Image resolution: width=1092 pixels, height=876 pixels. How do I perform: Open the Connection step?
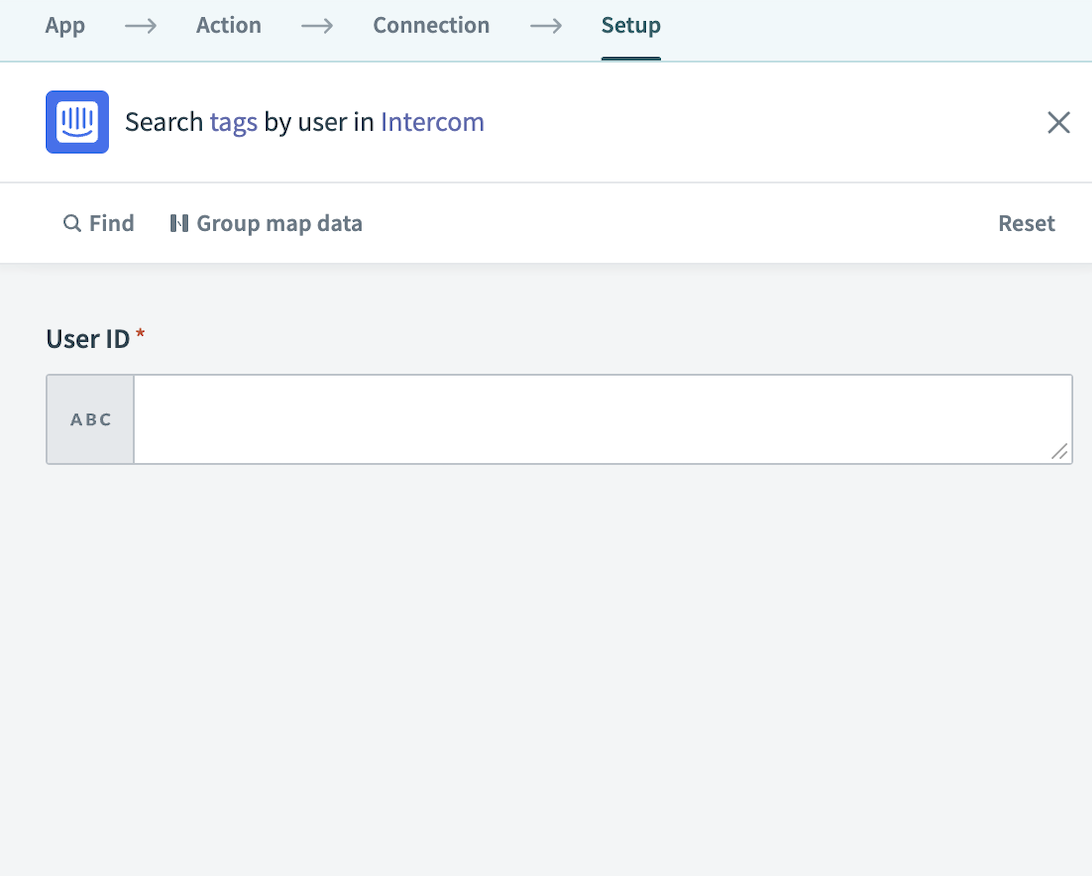pyautogui.click(x=431, y=26)
